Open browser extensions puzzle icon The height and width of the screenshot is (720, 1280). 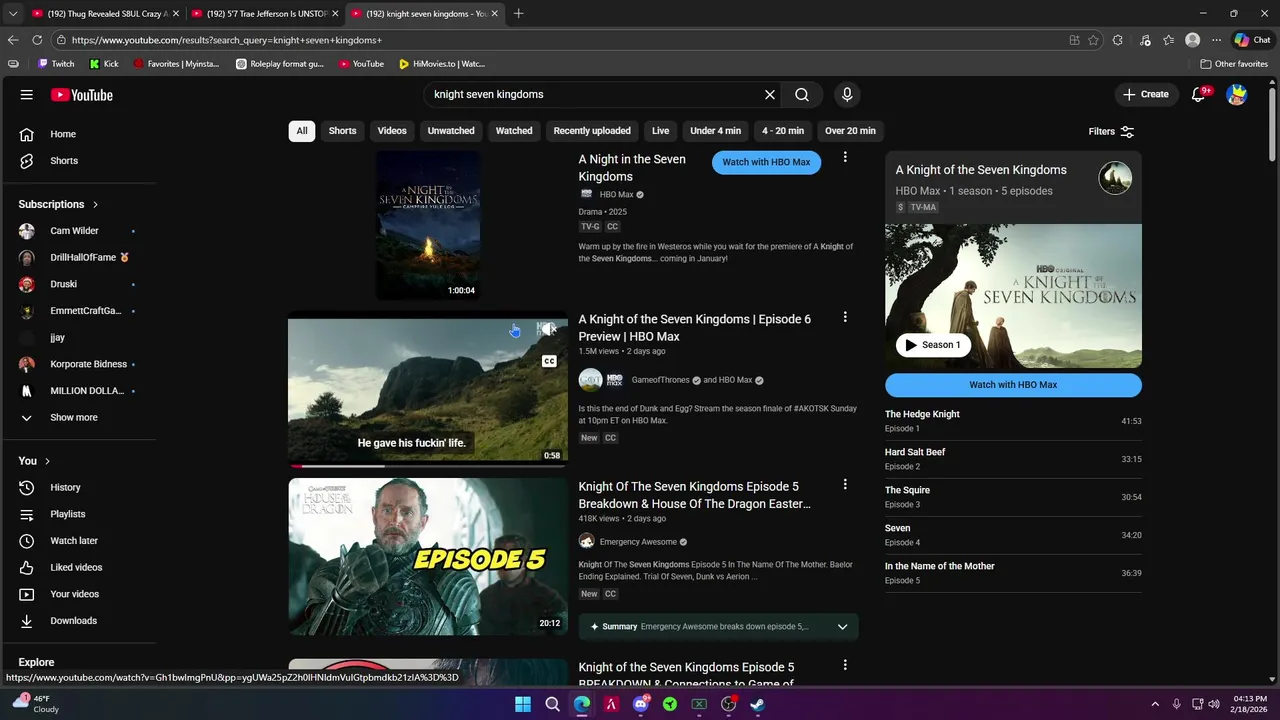(1118, 40)
